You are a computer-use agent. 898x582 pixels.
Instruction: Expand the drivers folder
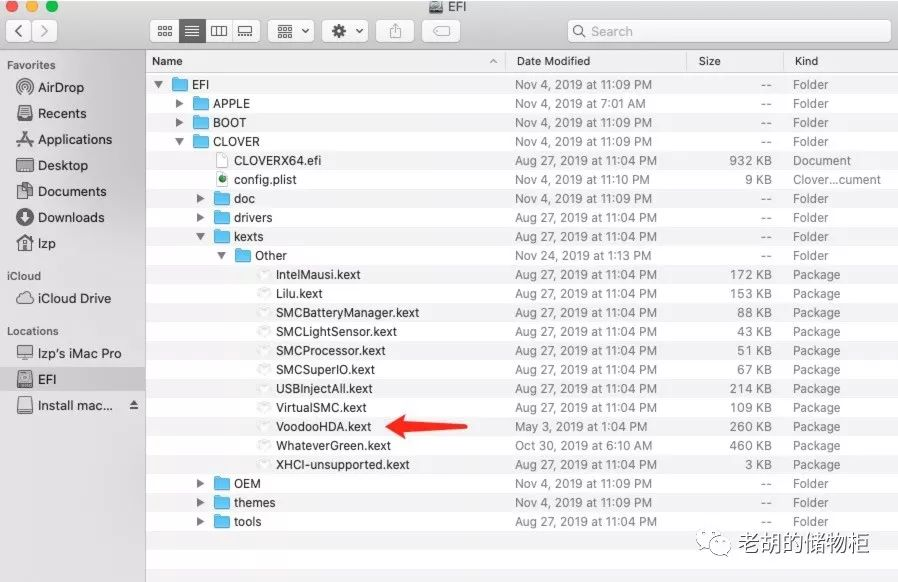coord(200,218)
